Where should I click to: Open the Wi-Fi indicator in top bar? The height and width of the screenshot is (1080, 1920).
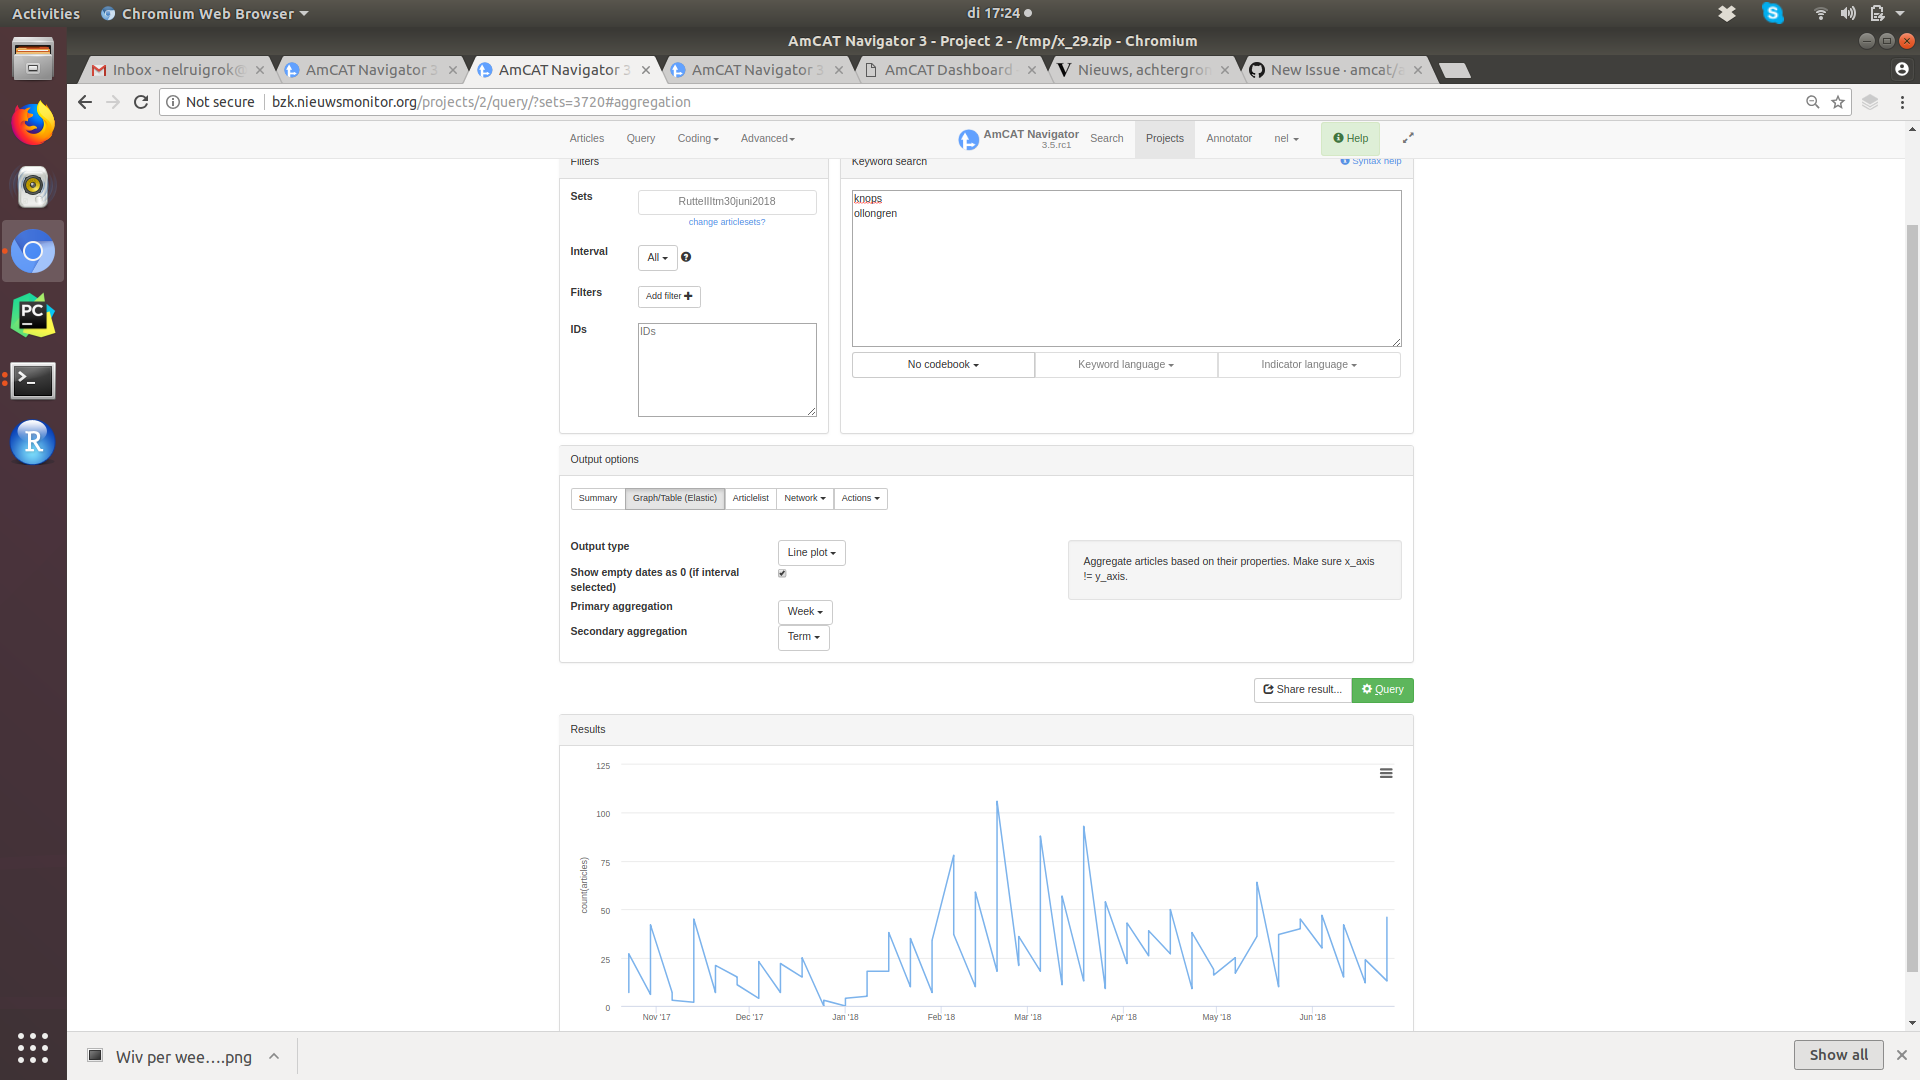click(x=1820, y=13)
